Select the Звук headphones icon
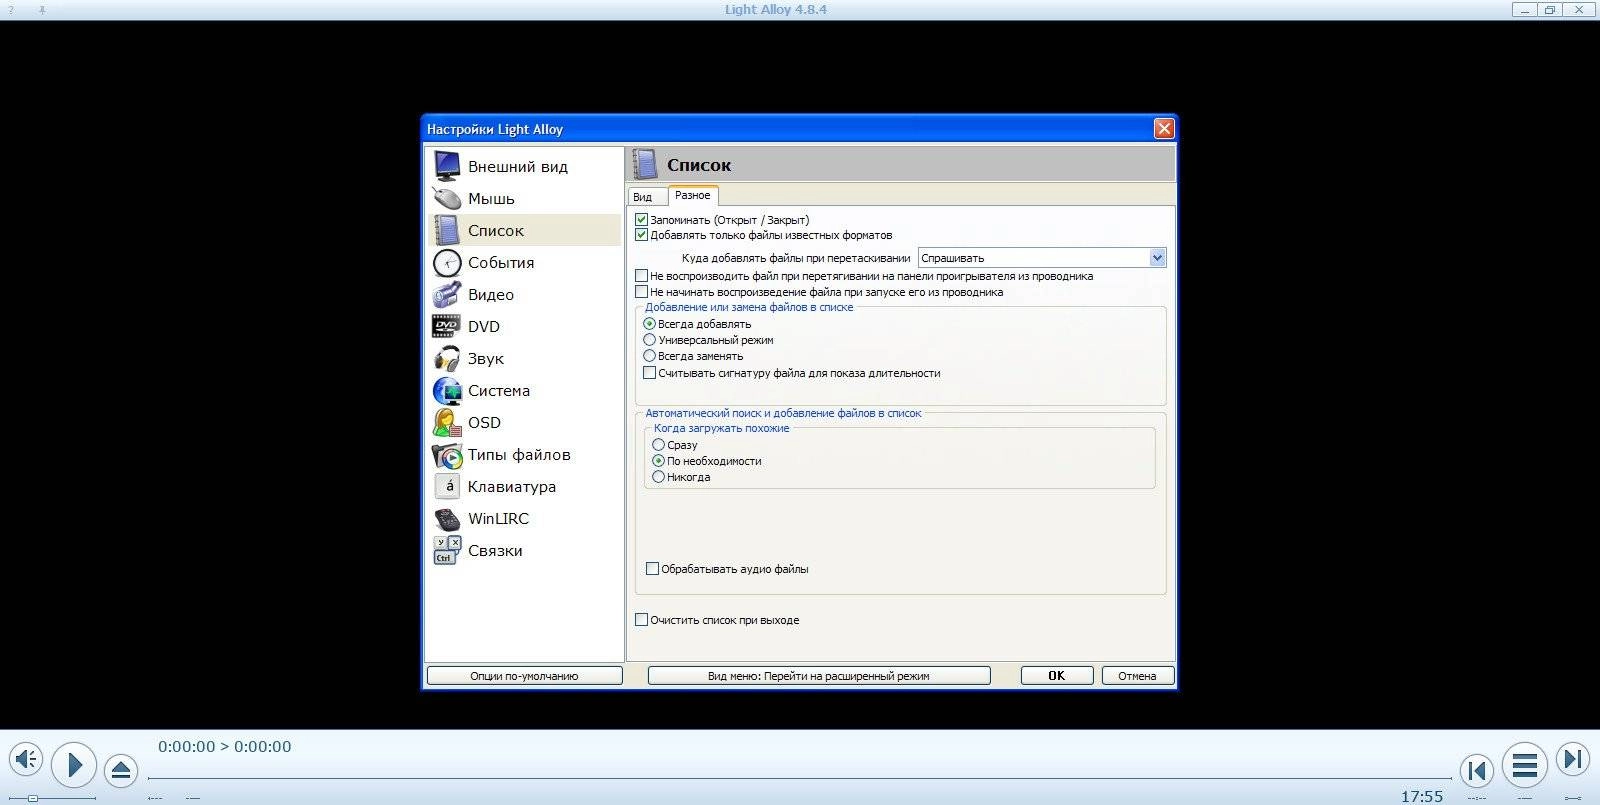The image size is (1600, 805). [447, 358]
